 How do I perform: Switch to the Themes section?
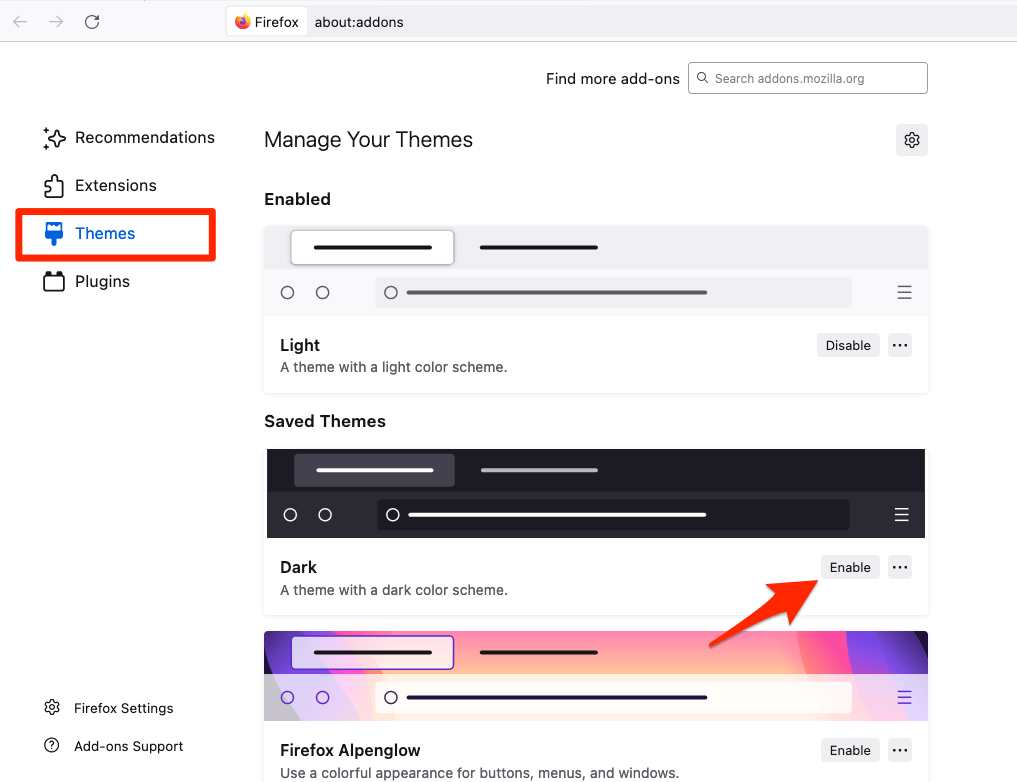pos(105,234)
